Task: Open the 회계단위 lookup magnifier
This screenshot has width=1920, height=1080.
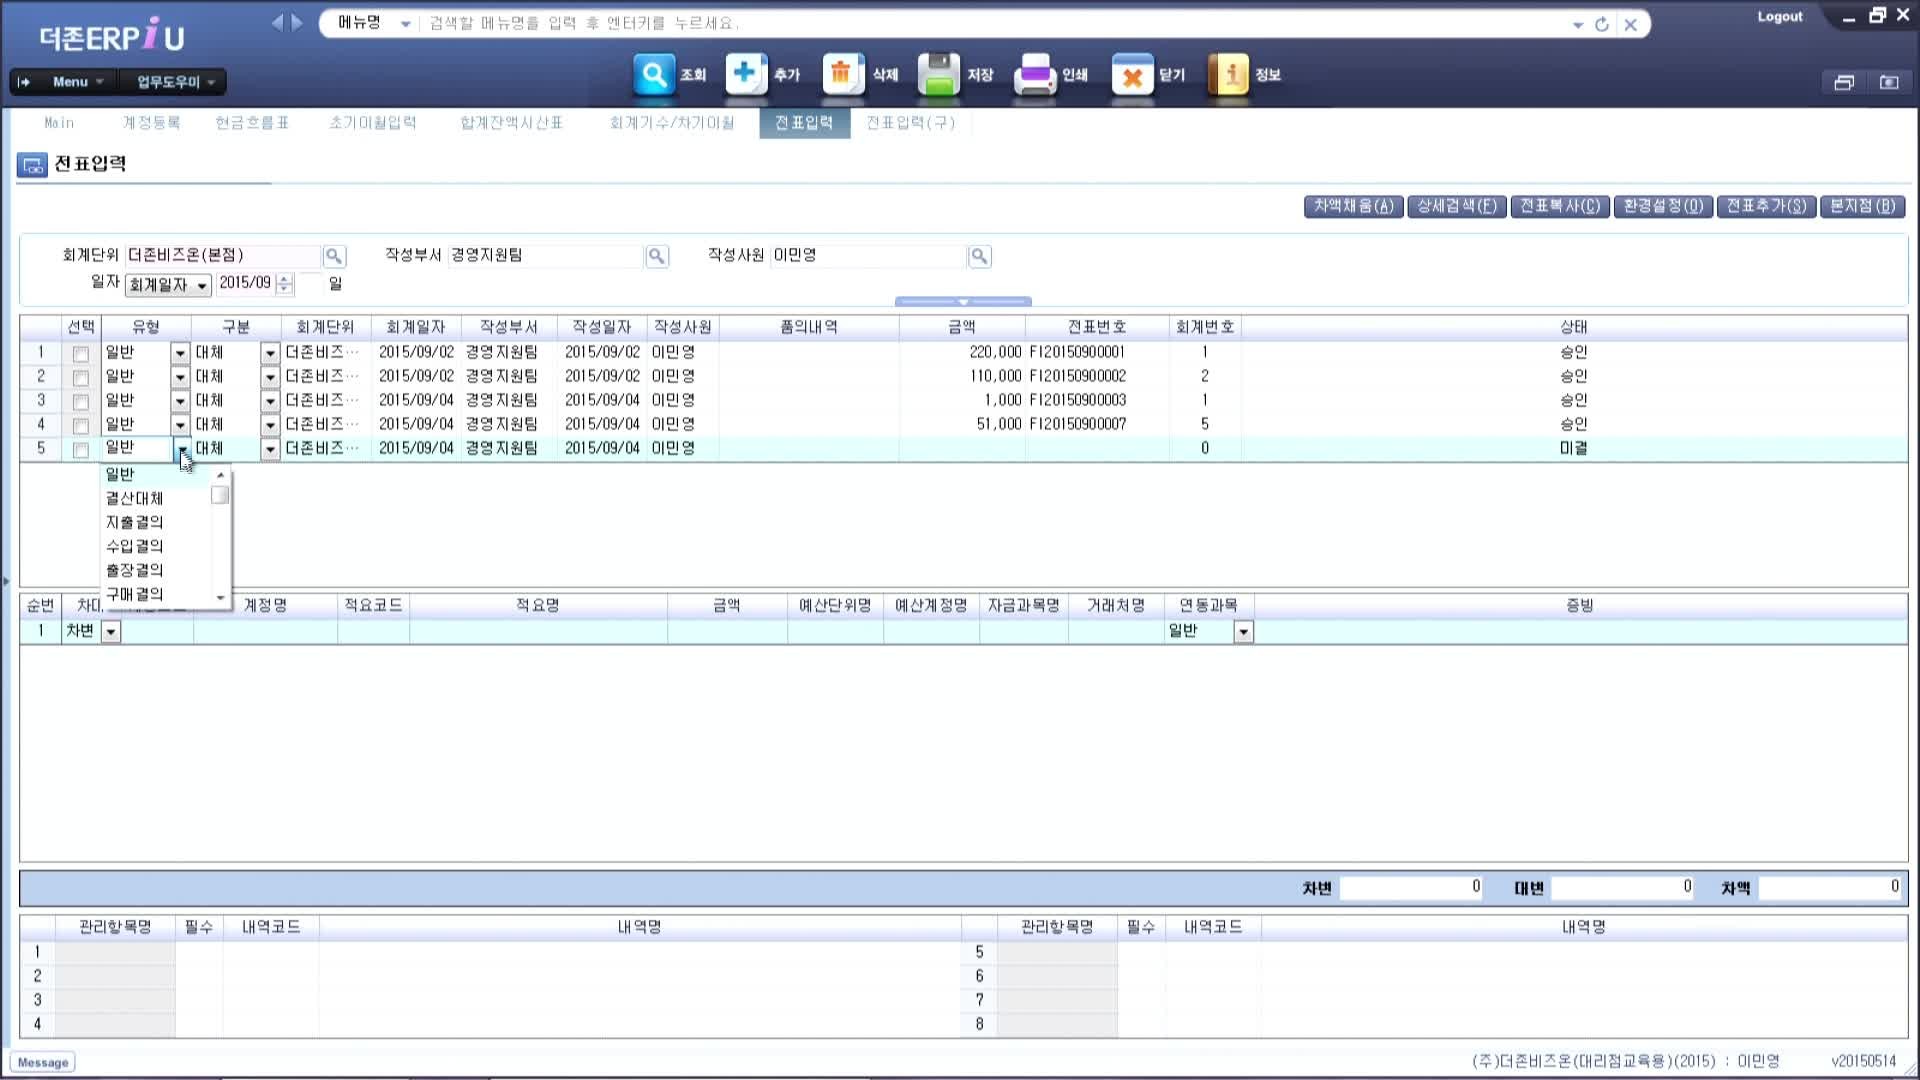Action: click(x=334, y=256)
